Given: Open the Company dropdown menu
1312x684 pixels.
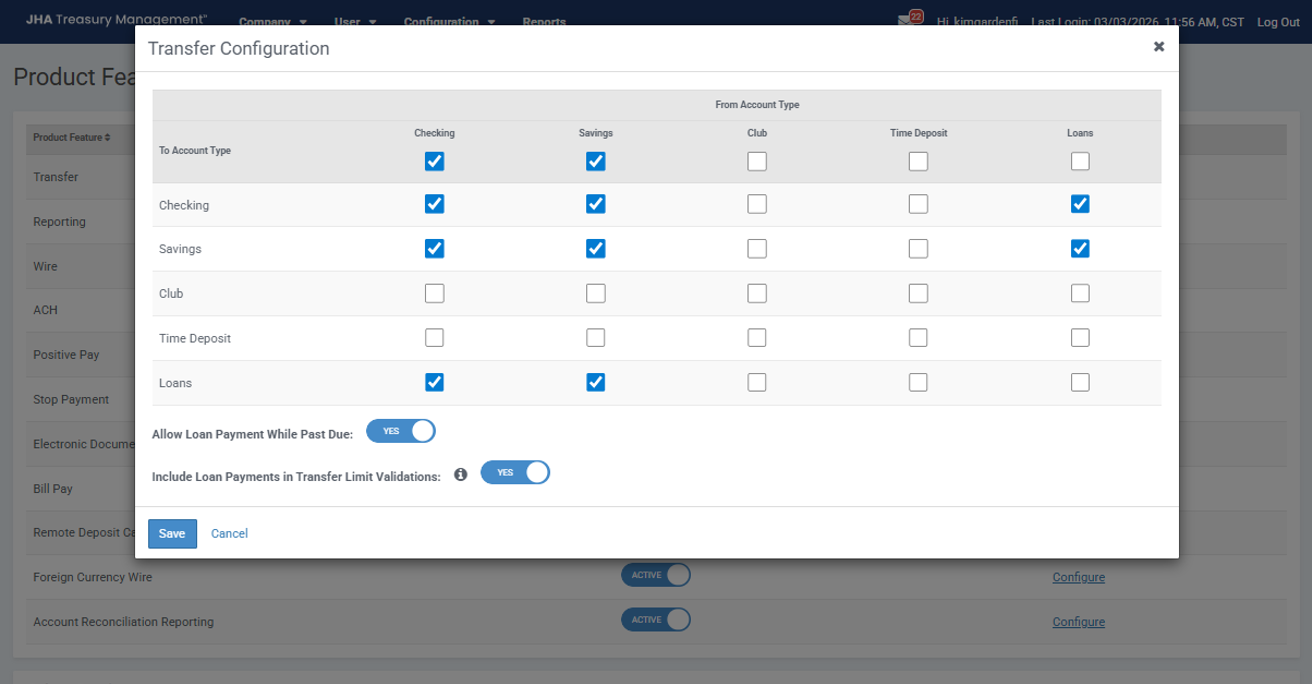Looking at the screenshot, I should [272, 22].
